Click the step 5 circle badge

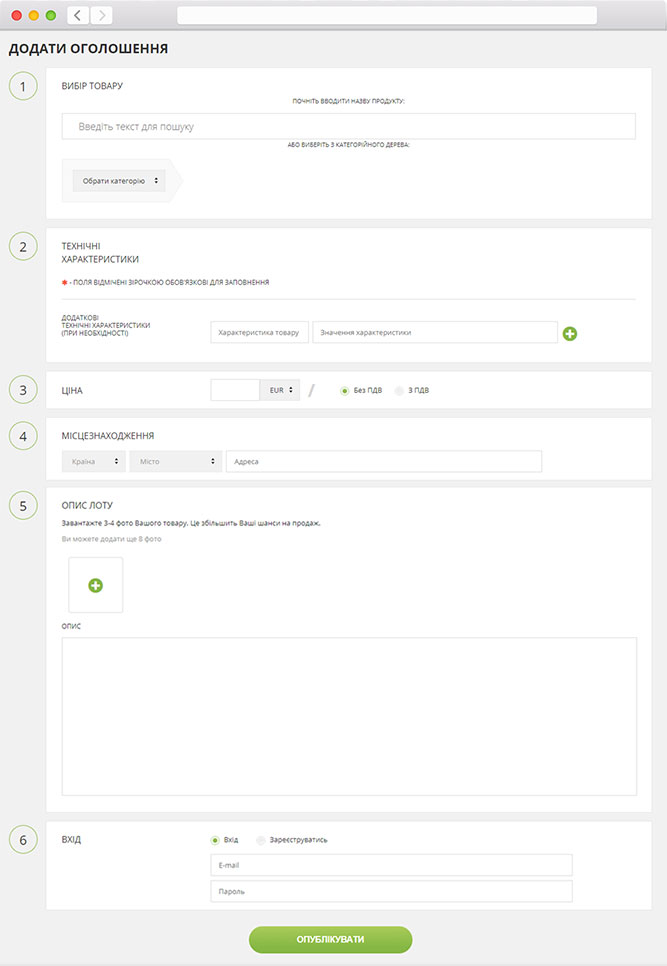[x=24, y=505]
